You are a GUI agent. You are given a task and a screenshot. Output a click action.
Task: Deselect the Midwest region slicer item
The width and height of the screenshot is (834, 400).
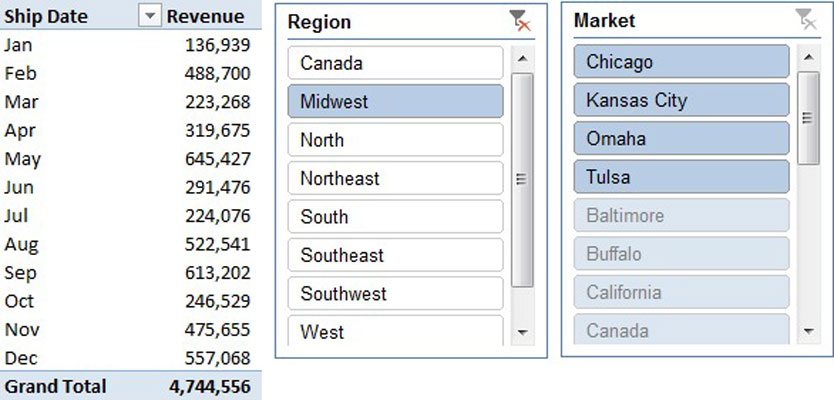pyautogui.click(x=395, y=102)
